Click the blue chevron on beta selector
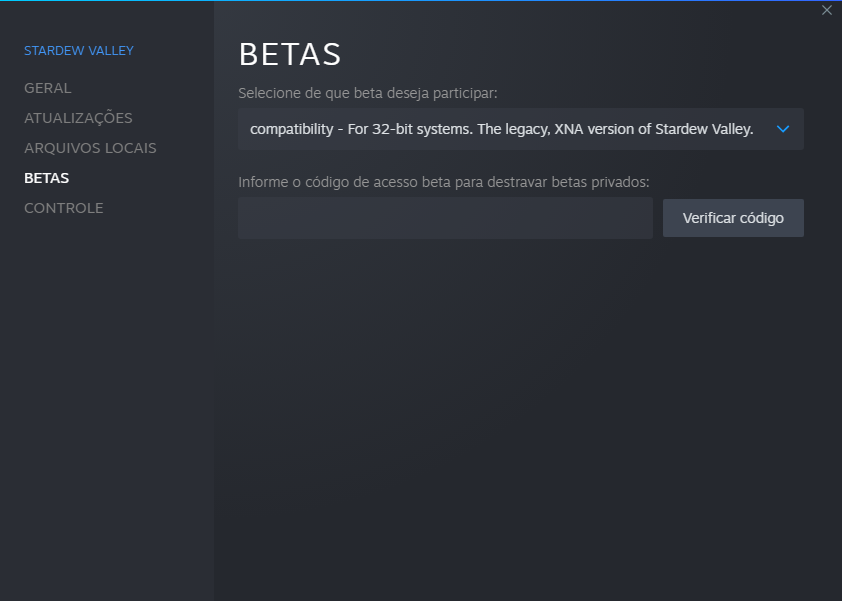The height and width of the screenshot is (601, 842). point(783,129)
